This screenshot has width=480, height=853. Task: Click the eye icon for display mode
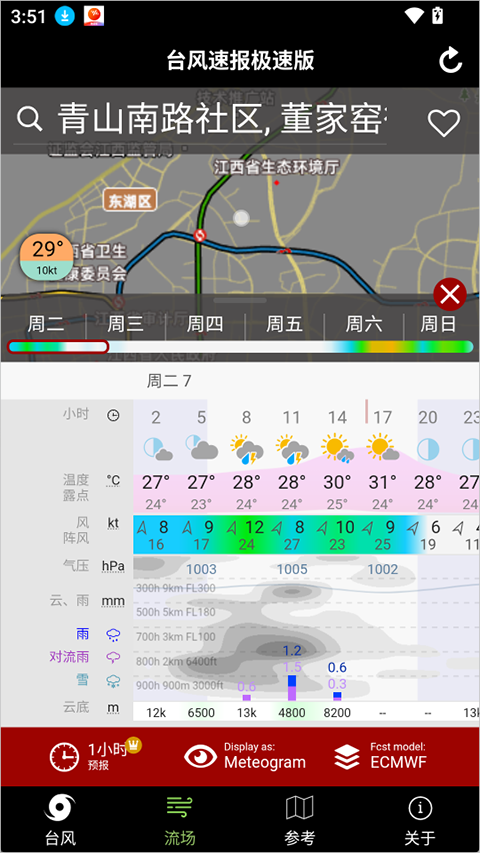200,756
